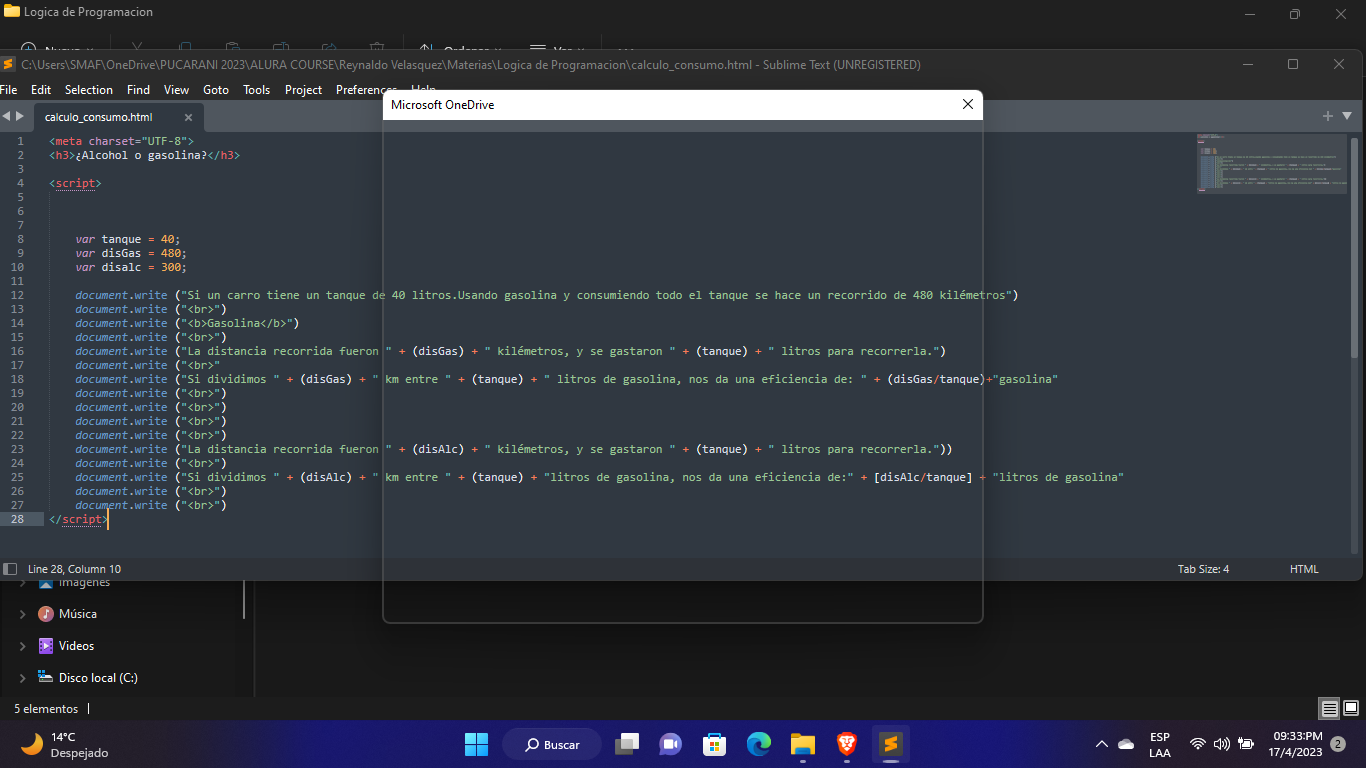The width and height of the screenshot is (1366, 768).
Task: Open the weather widget showing 14°C
Action: [x=65, y=744]
